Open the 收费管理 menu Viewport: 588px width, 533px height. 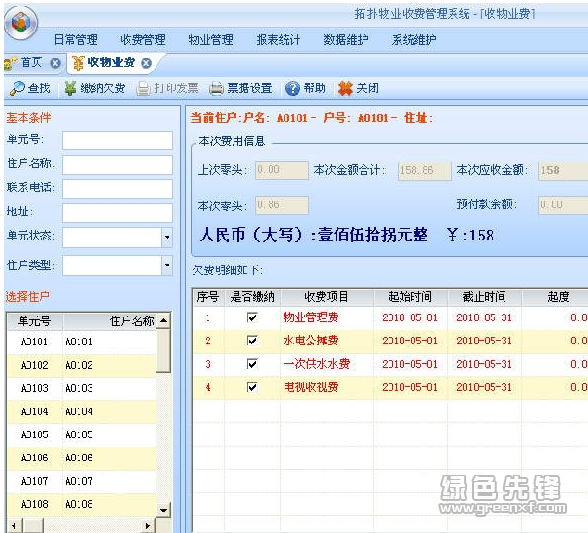click(x=143, y=40)
